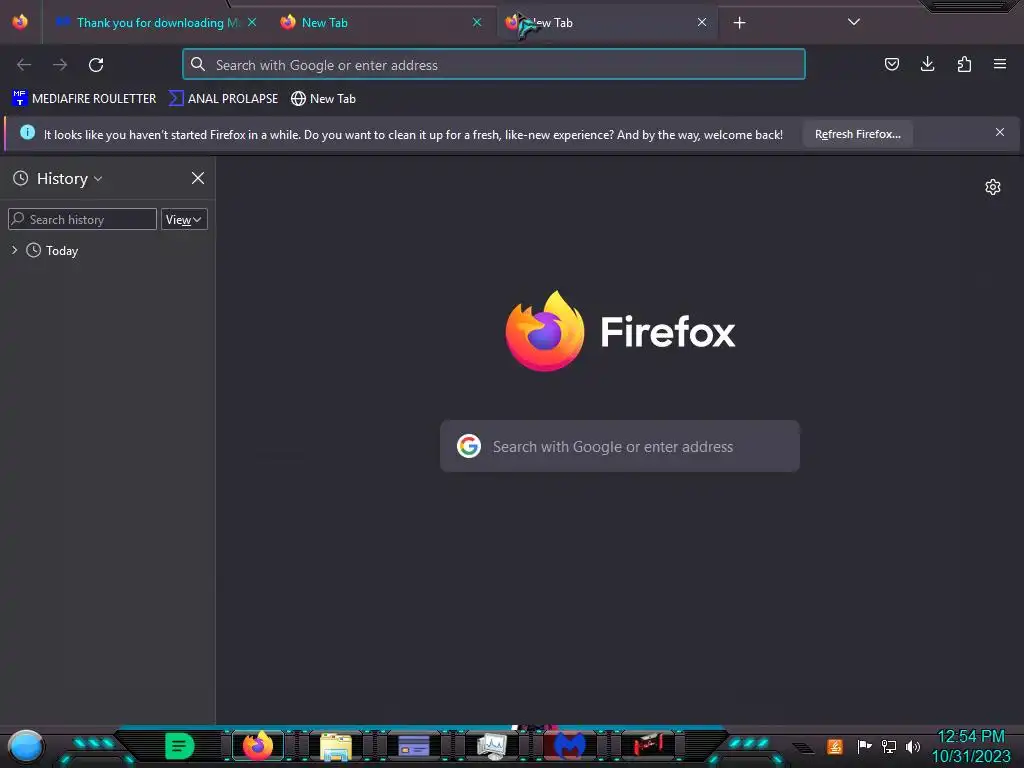Close the active New Tab
The width and height of the screenshot is (1024, 768).
tap(702, 22)
